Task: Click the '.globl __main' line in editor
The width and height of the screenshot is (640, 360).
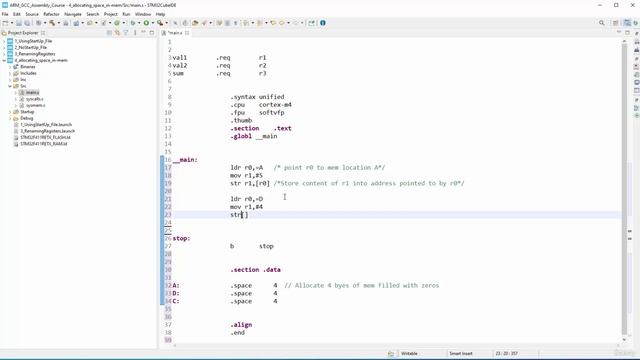Action: pos(254,136)
